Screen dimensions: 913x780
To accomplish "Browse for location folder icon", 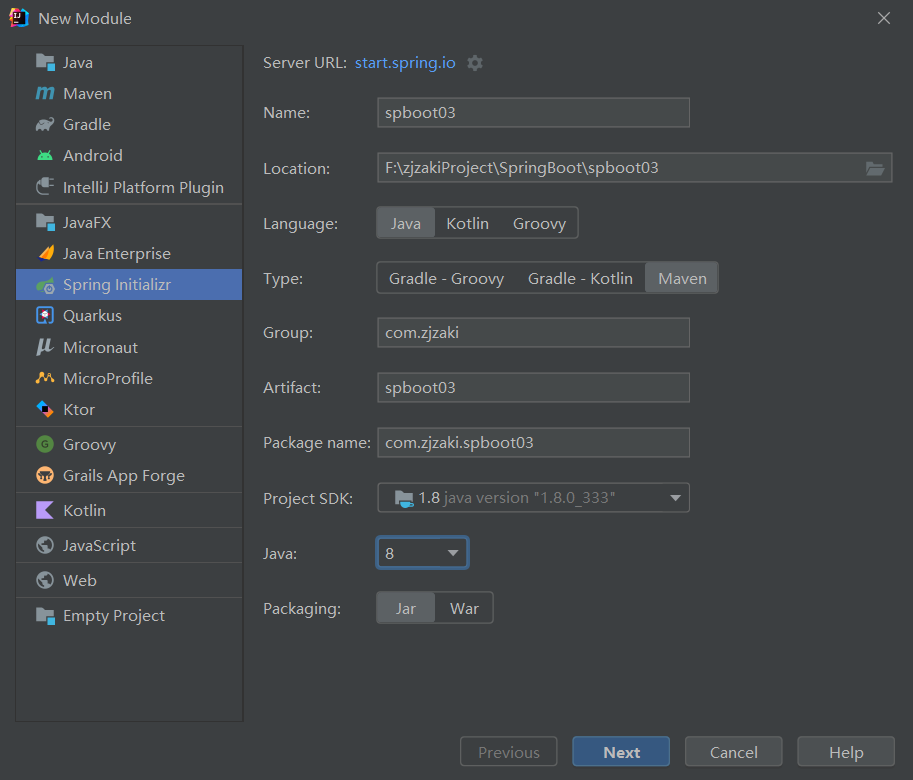I will tap(875, 168).
